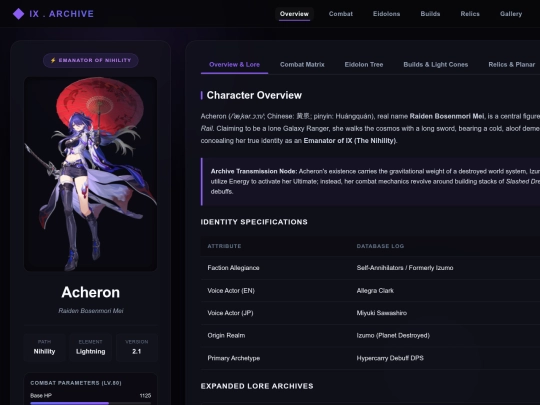
Task: Go to Combat in top navigation
Action: pos(341,14)
